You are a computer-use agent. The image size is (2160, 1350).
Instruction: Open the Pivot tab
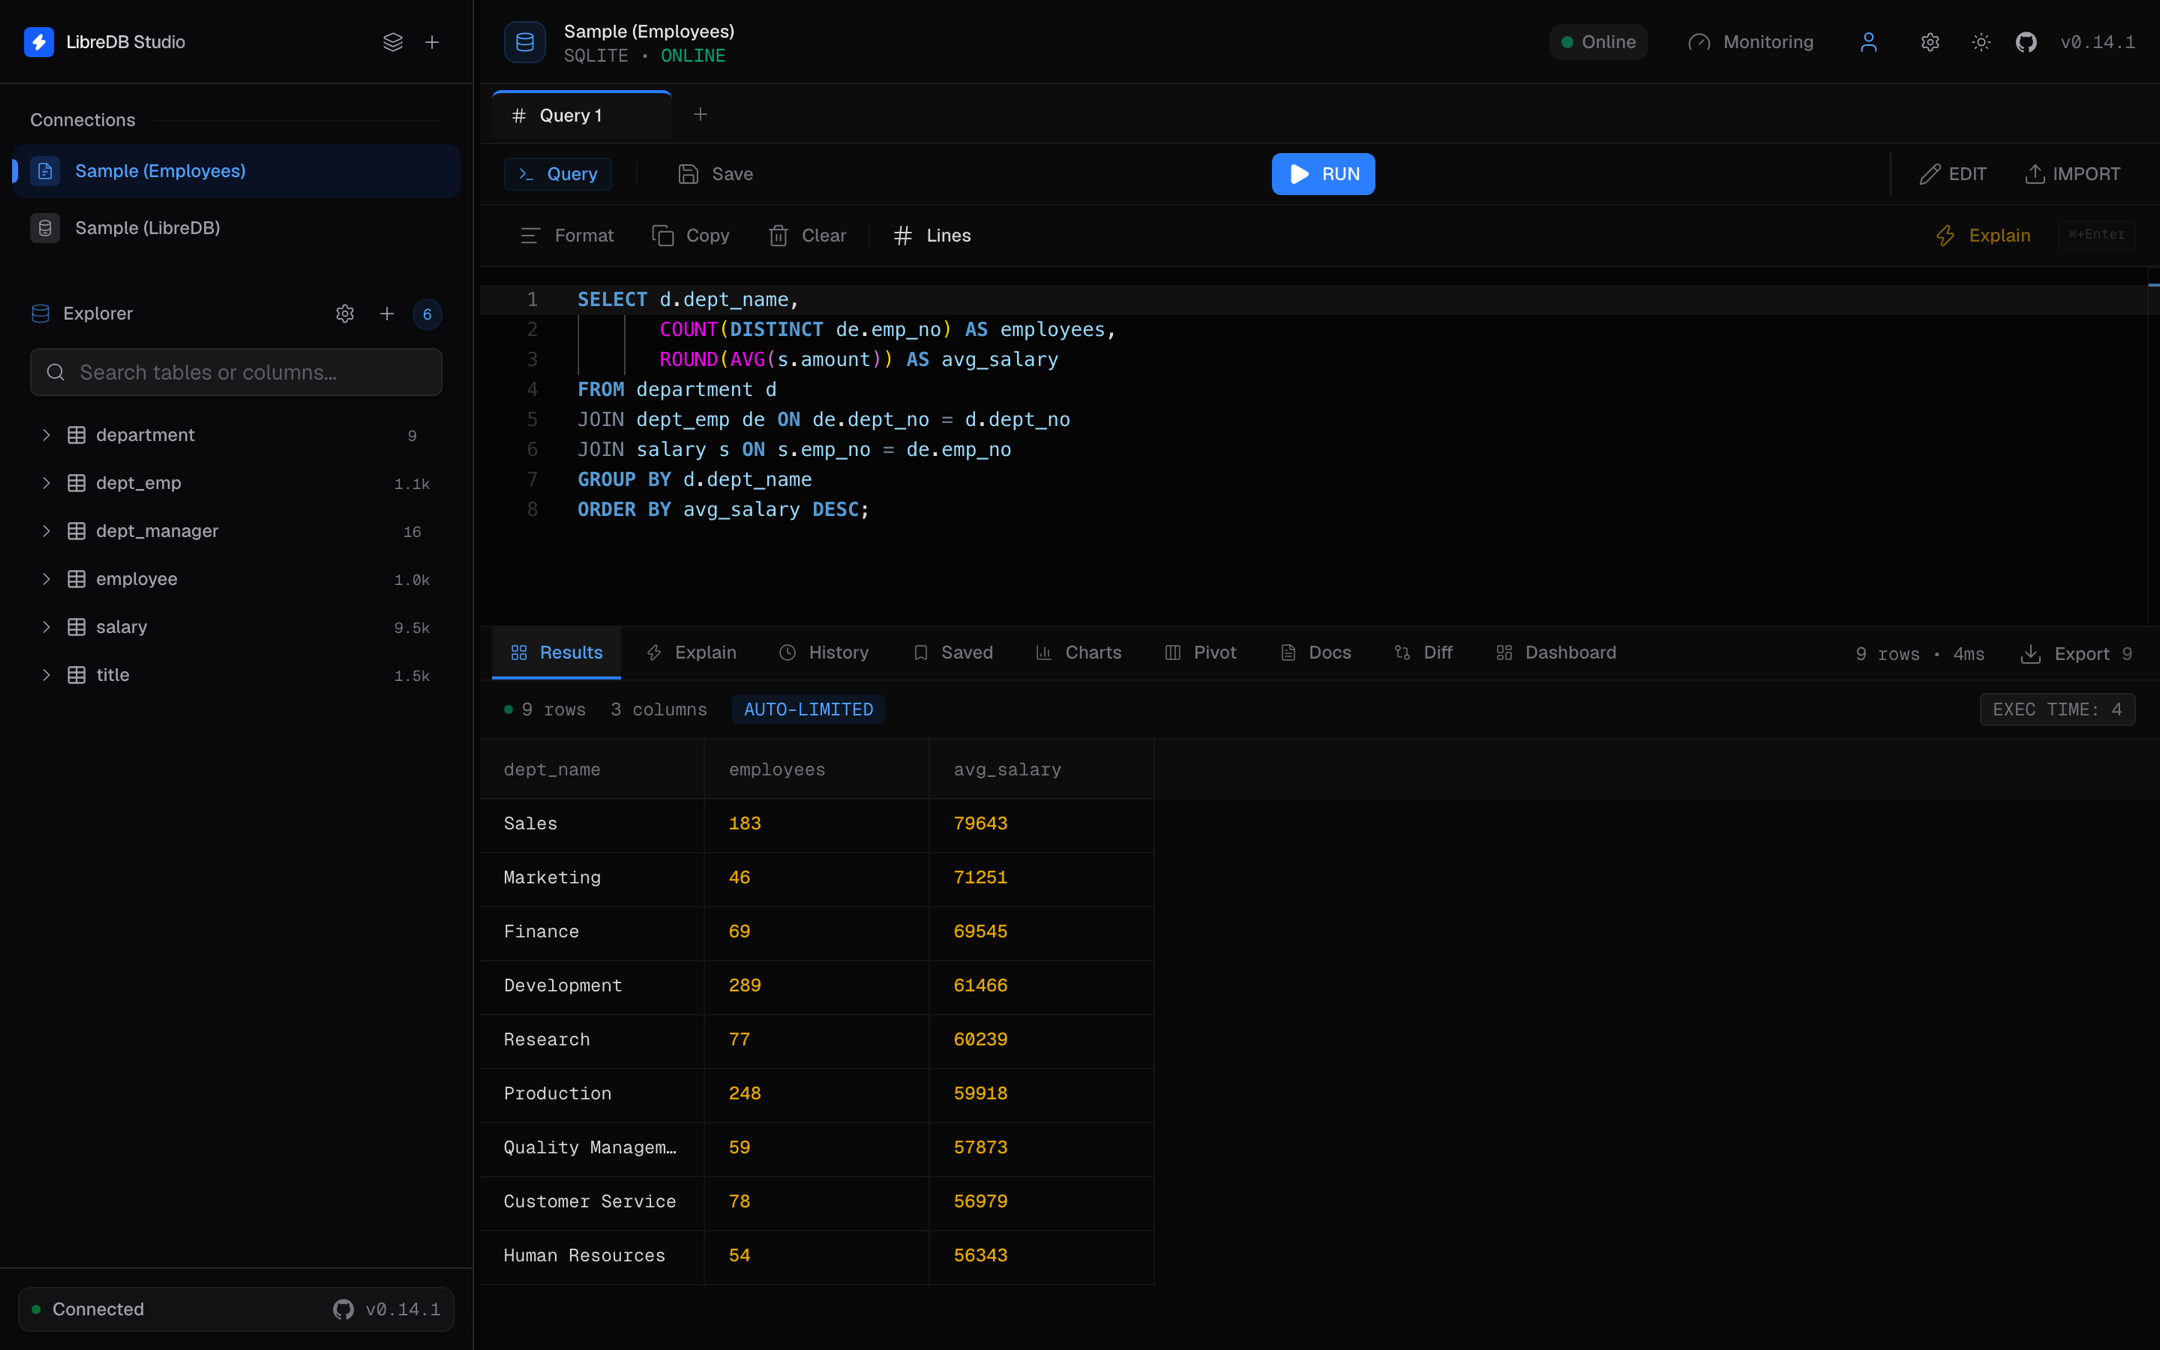[x=1201, y=653]
